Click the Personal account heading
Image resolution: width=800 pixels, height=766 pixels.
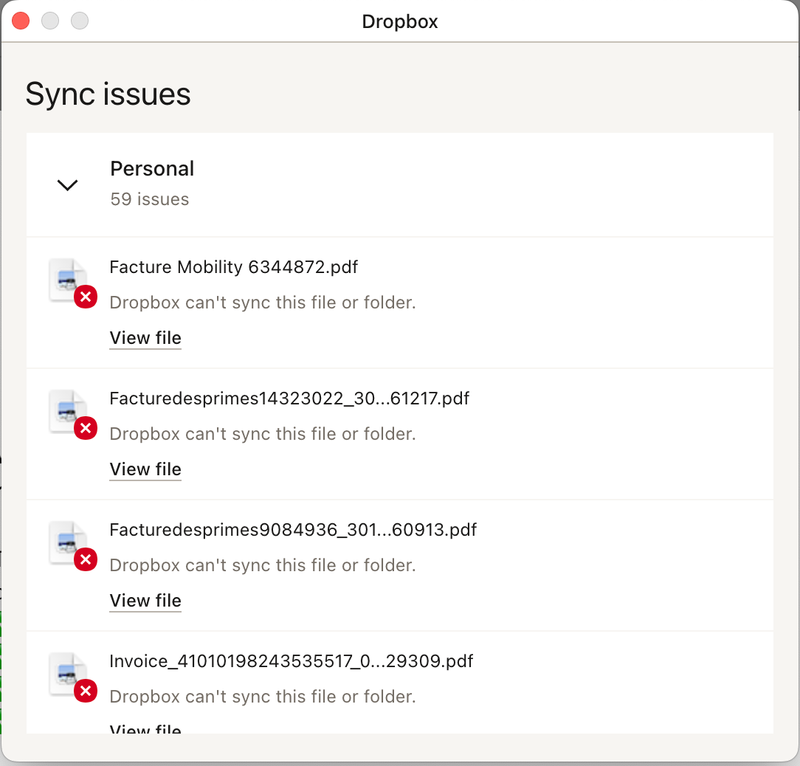152,169
